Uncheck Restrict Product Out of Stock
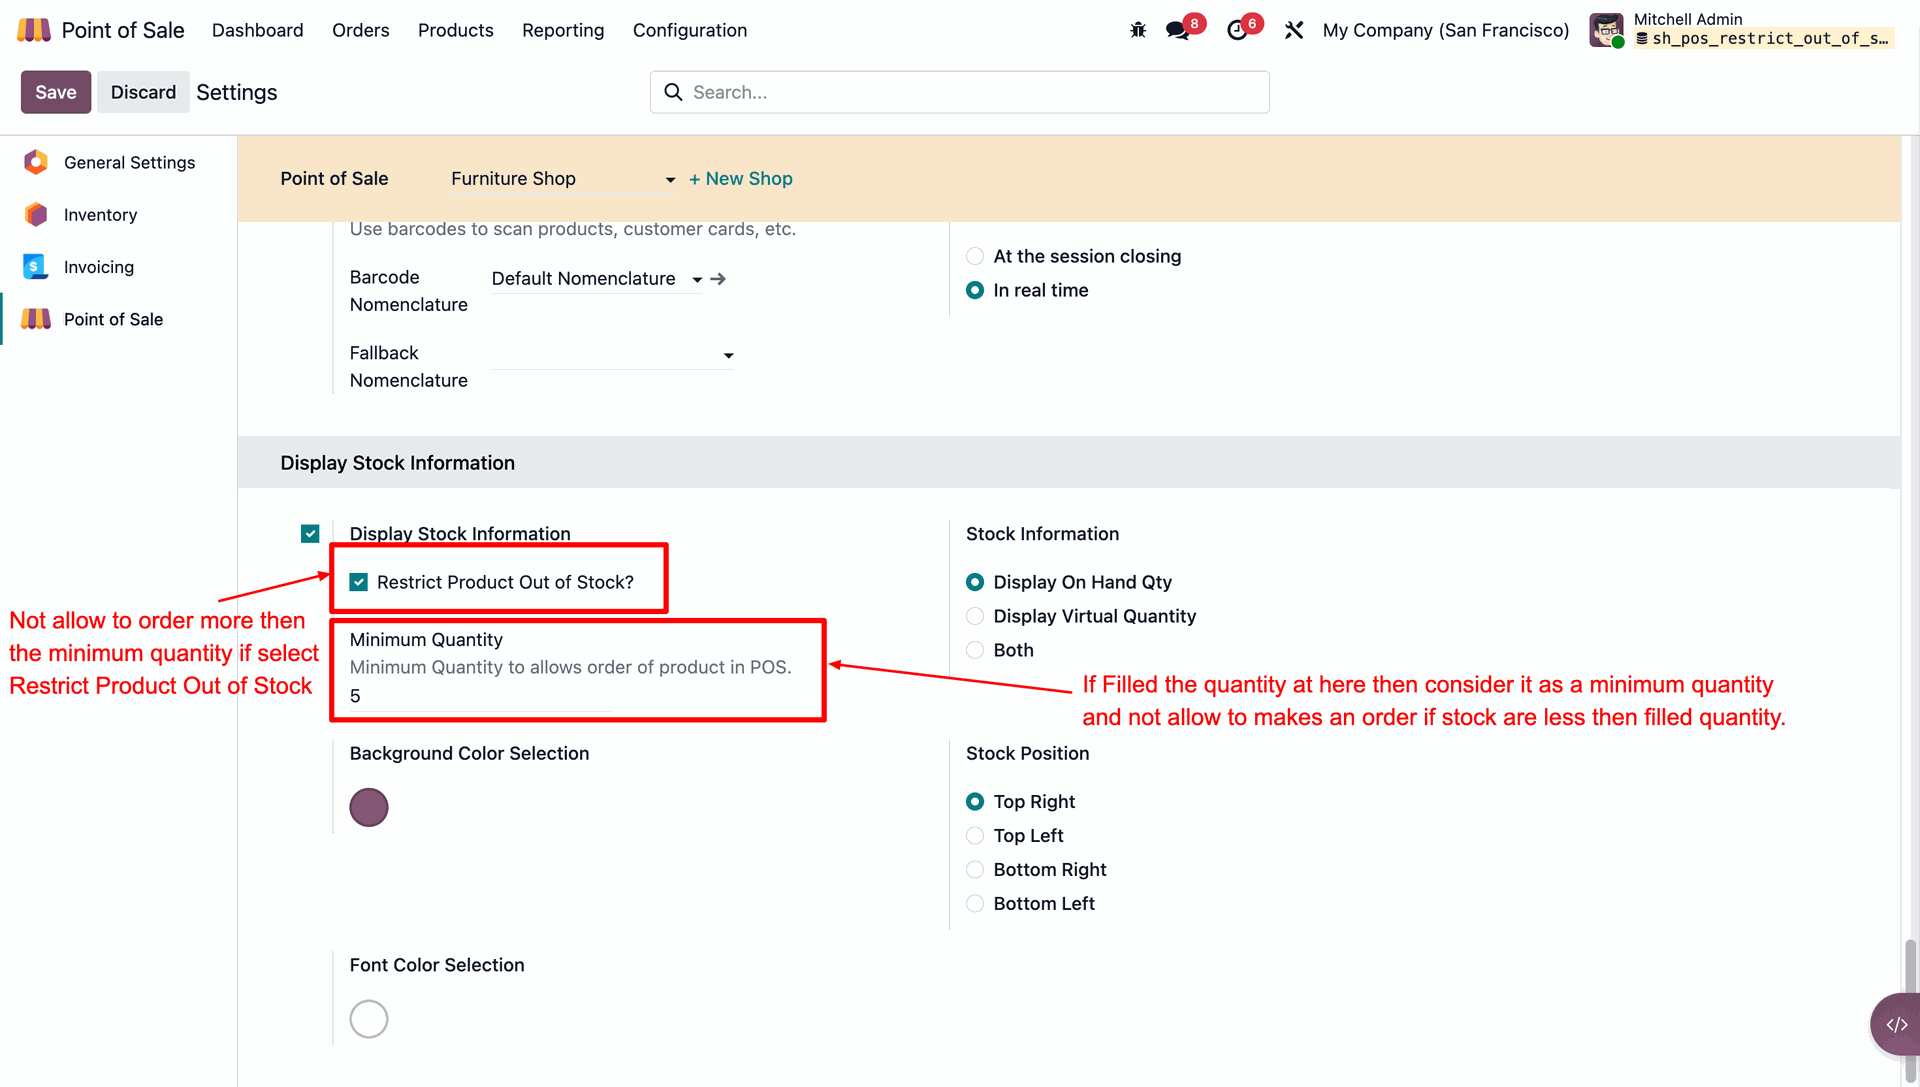Viewport: 1920px width, 1087px height. pos(359,582)
